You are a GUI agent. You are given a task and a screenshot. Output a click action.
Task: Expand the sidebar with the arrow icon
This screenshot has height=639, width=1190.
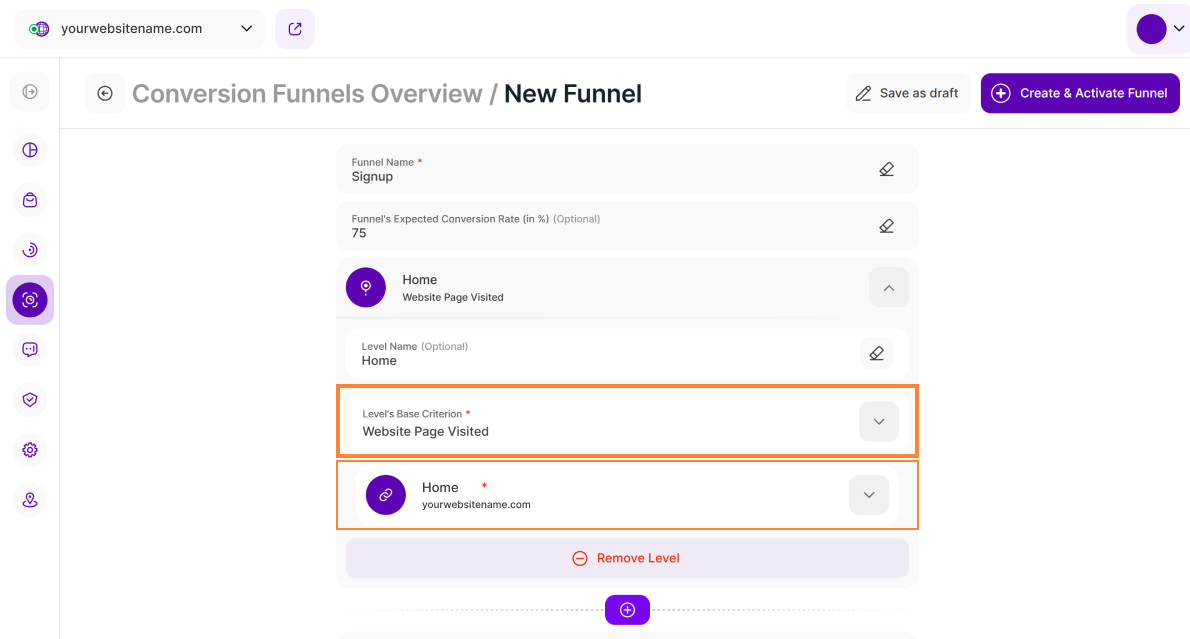[30, 92]
